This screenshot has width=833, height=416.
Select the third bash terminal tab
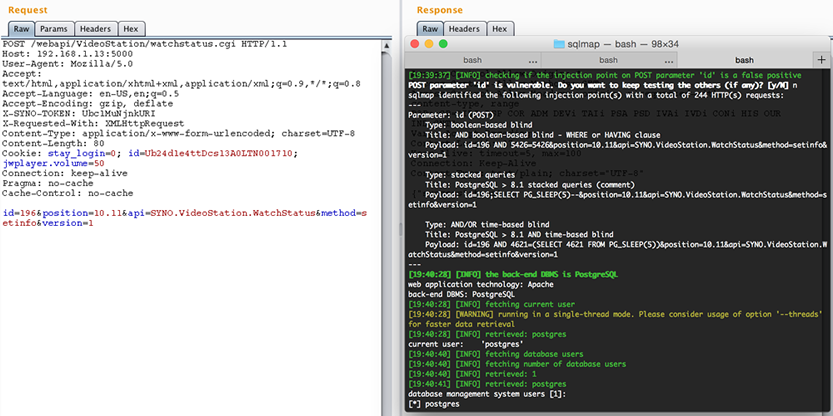[745, 60]
